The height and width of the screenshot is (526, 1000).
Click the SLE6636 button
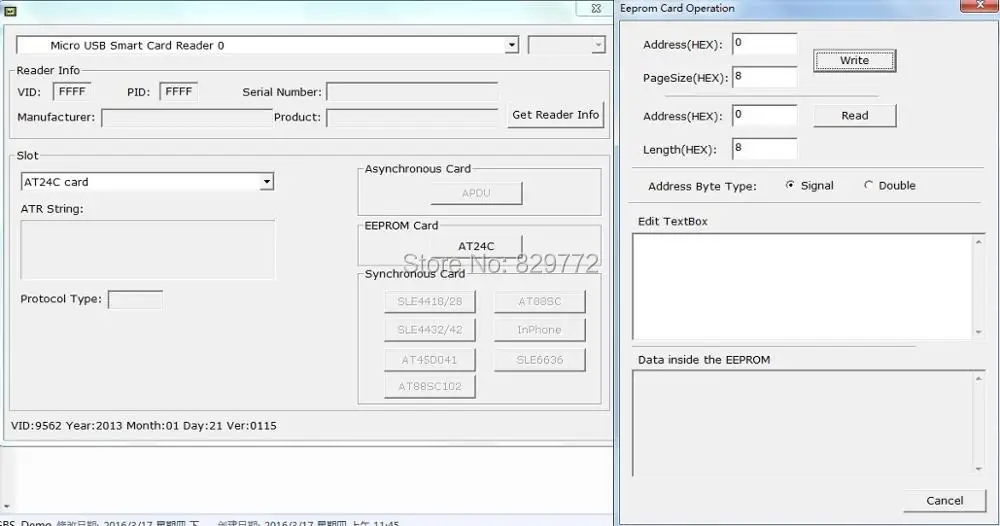click(540, 360)
